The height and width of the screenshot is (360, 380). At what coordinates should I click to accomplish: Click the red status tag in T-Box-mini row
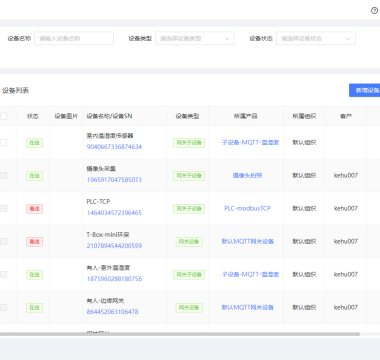[x=34, y=242]
